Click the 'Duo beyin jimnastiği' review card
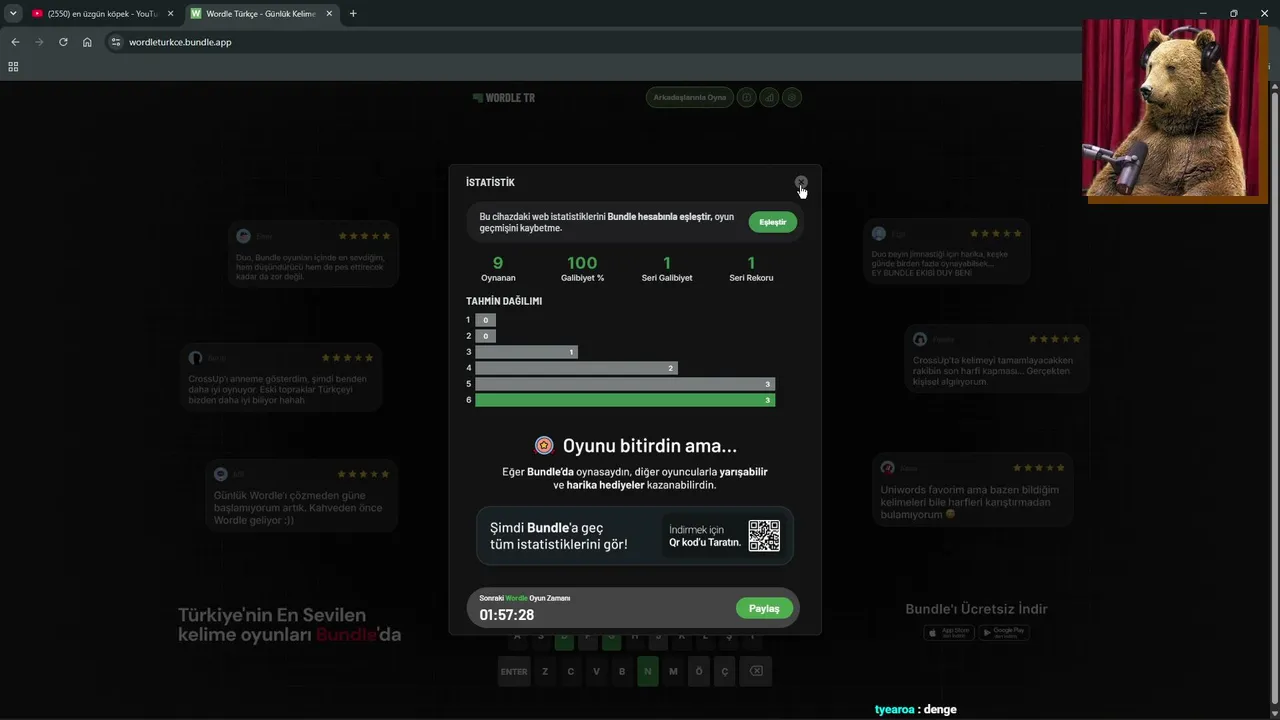Screen dimensions: 1280x720 947,252
